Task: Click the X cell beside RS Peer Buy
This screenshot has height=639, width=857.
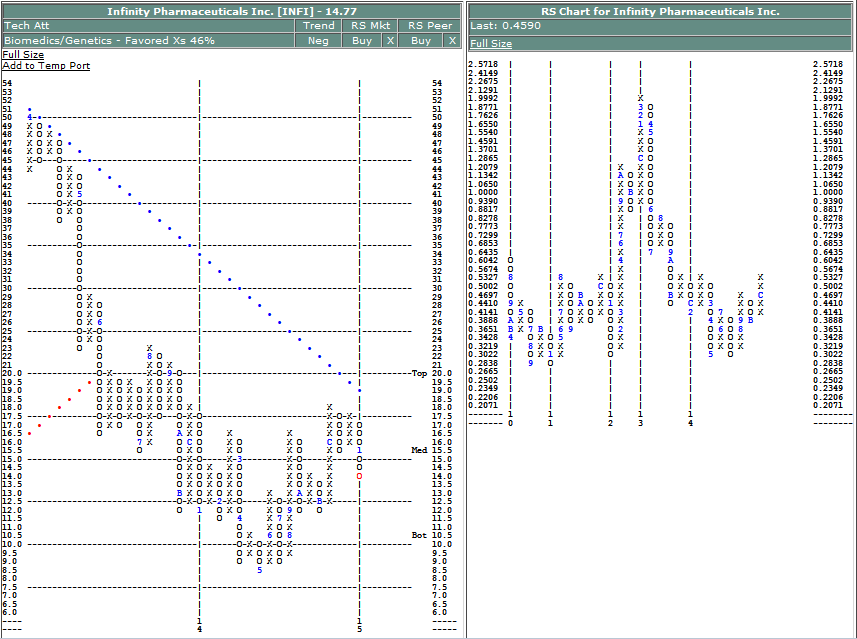Action: click(453, 40)
